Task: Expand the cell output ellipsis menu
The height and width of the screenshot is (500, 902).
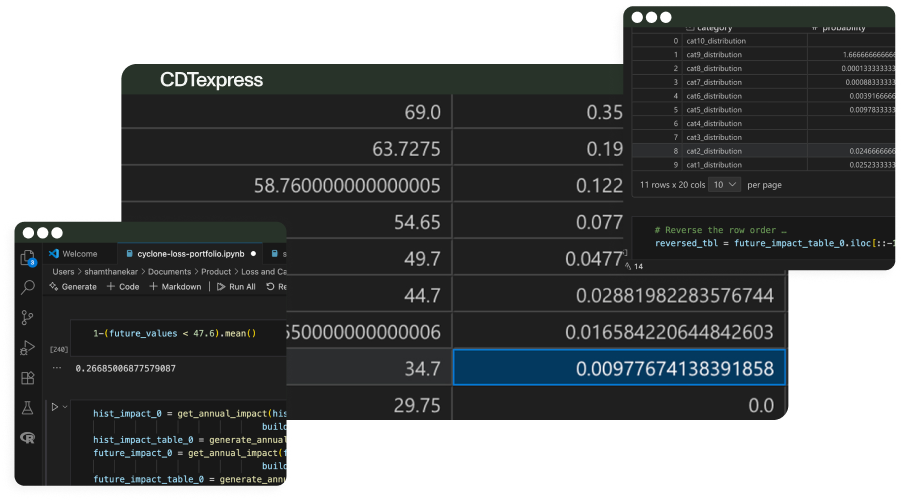Action: [x=56, y=367]
